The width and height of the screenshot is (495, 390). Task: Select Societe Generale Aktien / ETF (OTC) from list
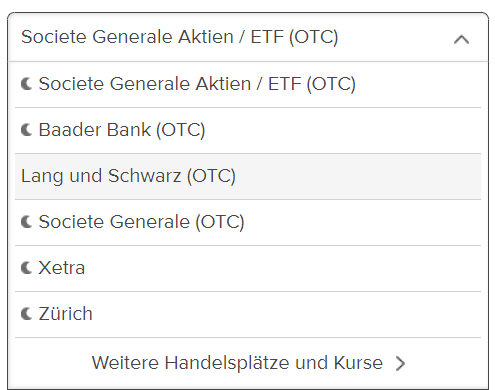pyautogui.click(x=248, y=84)
